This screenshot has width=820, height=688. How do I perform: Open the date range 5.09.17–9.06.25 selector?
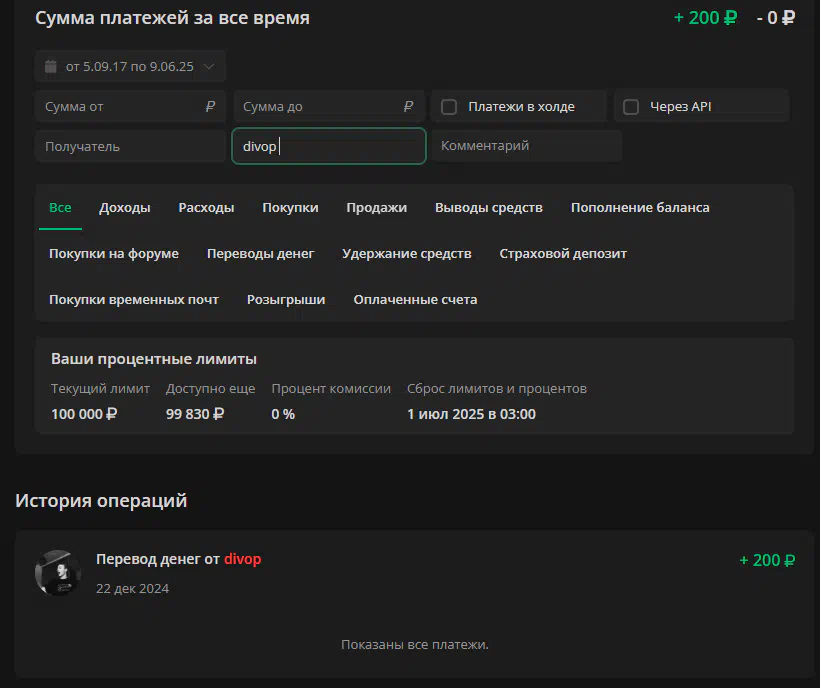click(x=130, y=66)
